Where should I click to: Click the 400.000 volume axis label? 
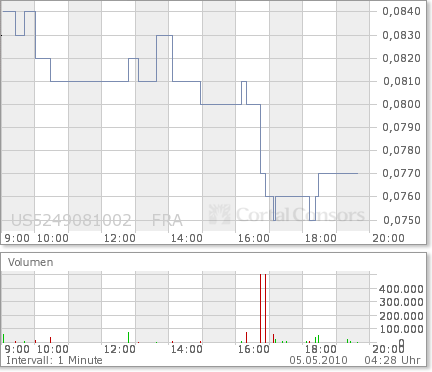[401, 289]
